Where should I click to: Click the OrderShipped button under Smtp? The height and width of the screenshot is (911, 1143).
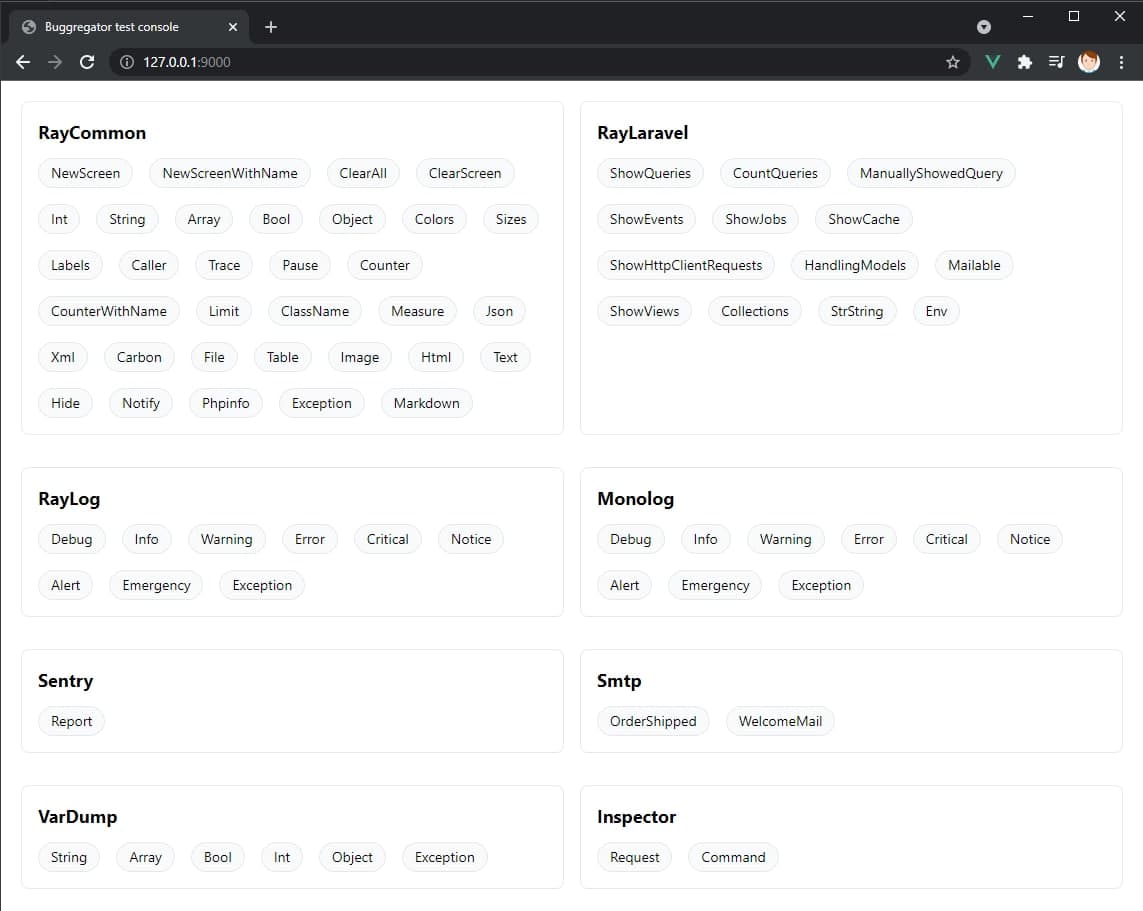pos(653,722)
